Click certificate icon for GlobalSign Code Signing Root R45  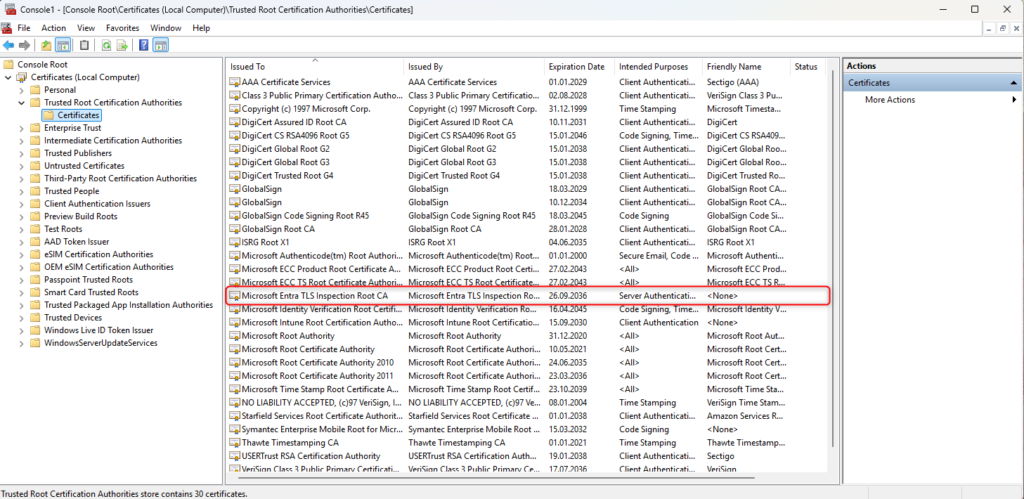235,216
